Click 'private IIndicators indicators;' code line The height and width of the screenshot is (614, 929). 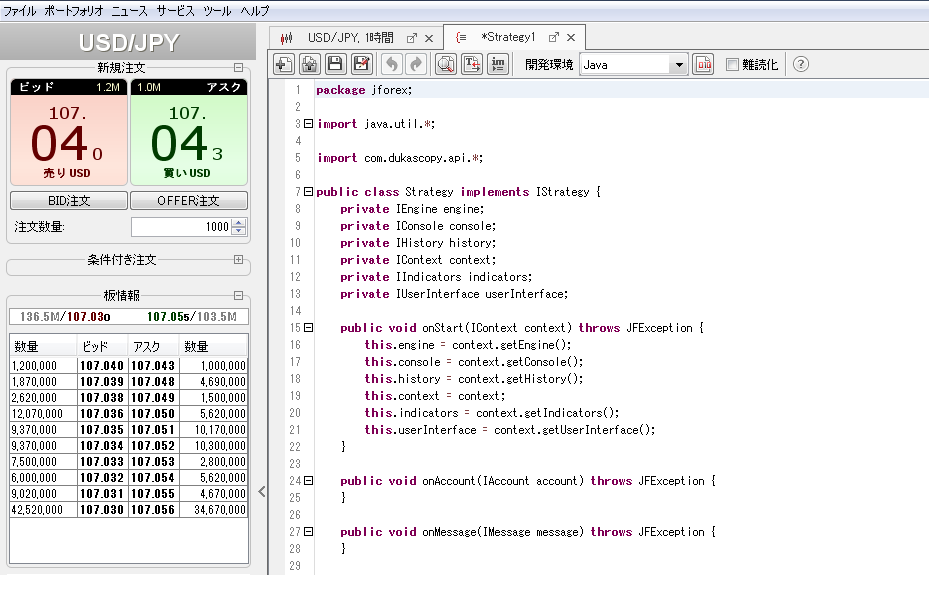436,277
